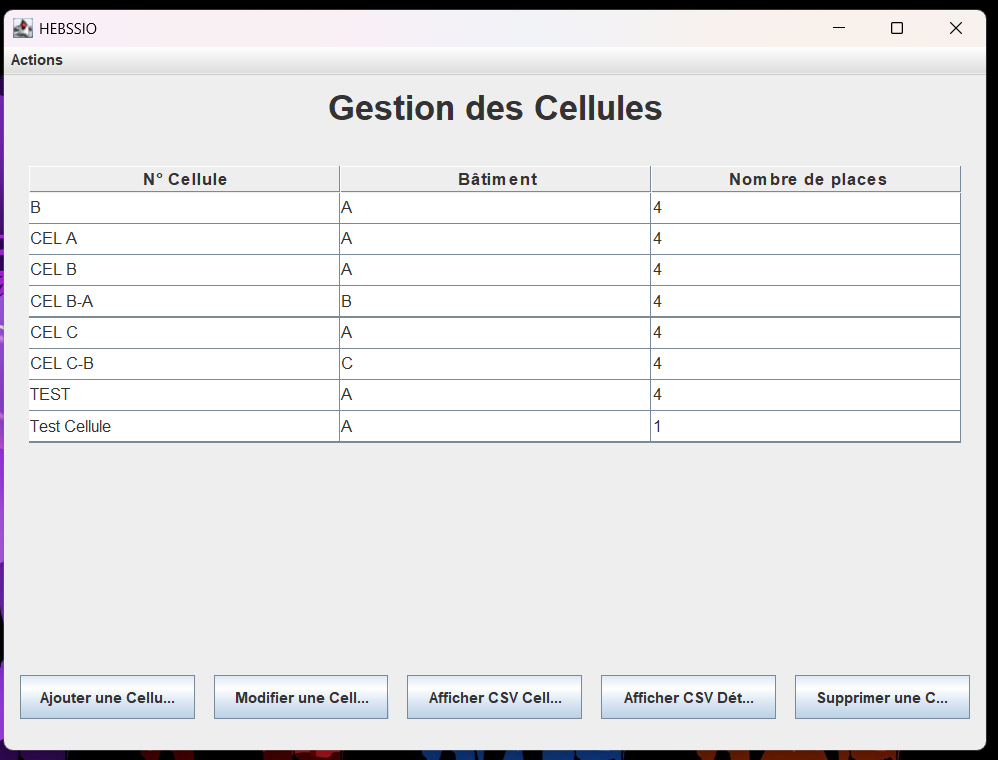
Task: Minimize the HEBSSIO window
Action: tap(838, 29)
